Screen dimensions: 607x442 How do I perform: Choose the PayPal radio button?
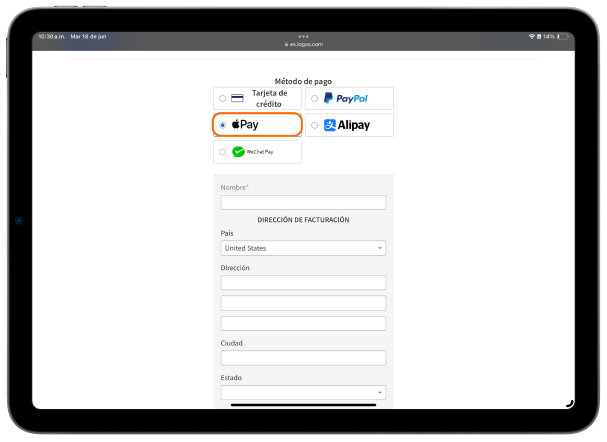(x=314, y=98)
